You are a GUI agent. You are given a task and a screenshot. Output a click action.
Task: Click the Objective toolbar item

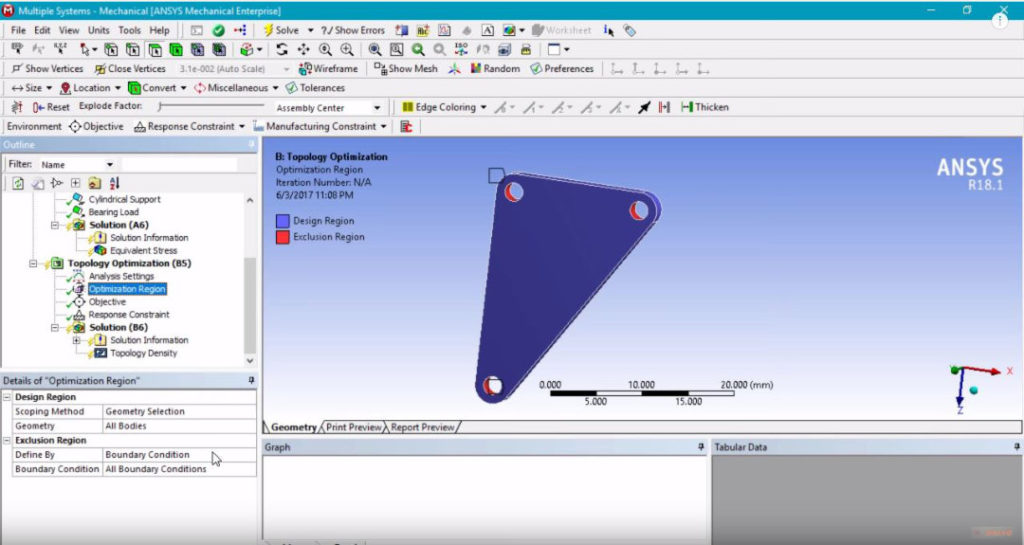[97, 127]
